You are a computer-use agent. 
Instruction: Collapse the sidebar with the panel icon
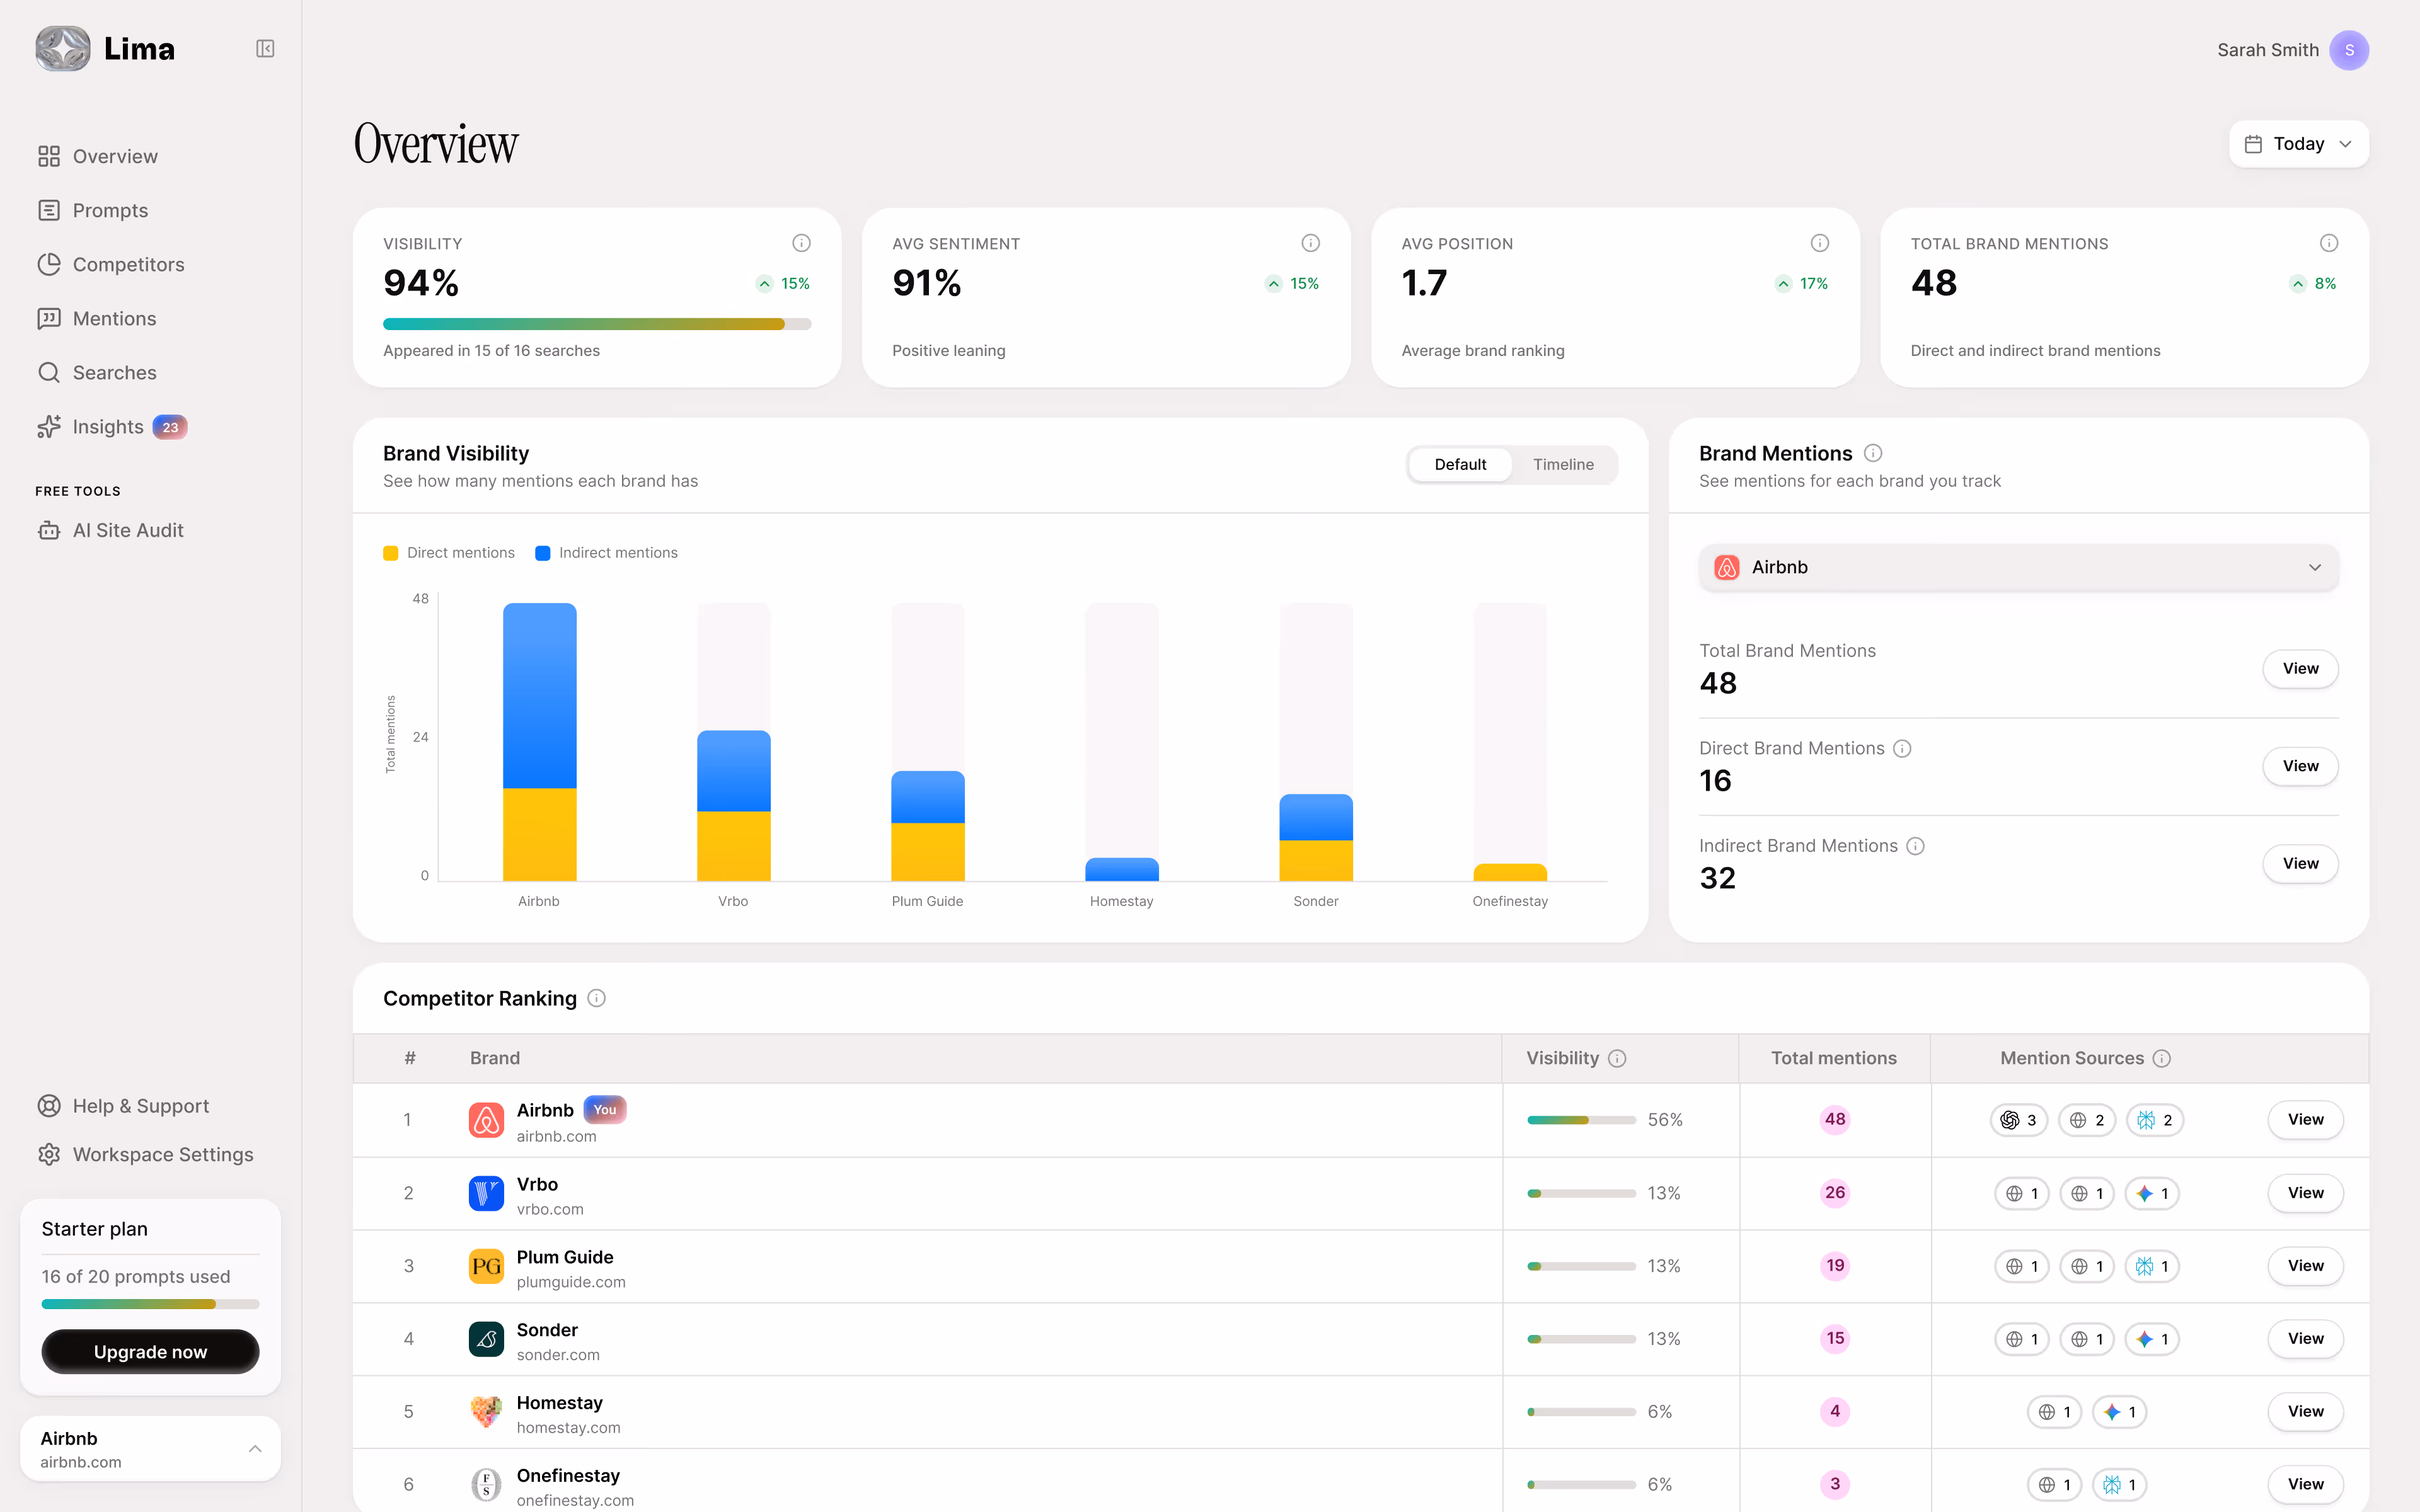tap(265, 49)
